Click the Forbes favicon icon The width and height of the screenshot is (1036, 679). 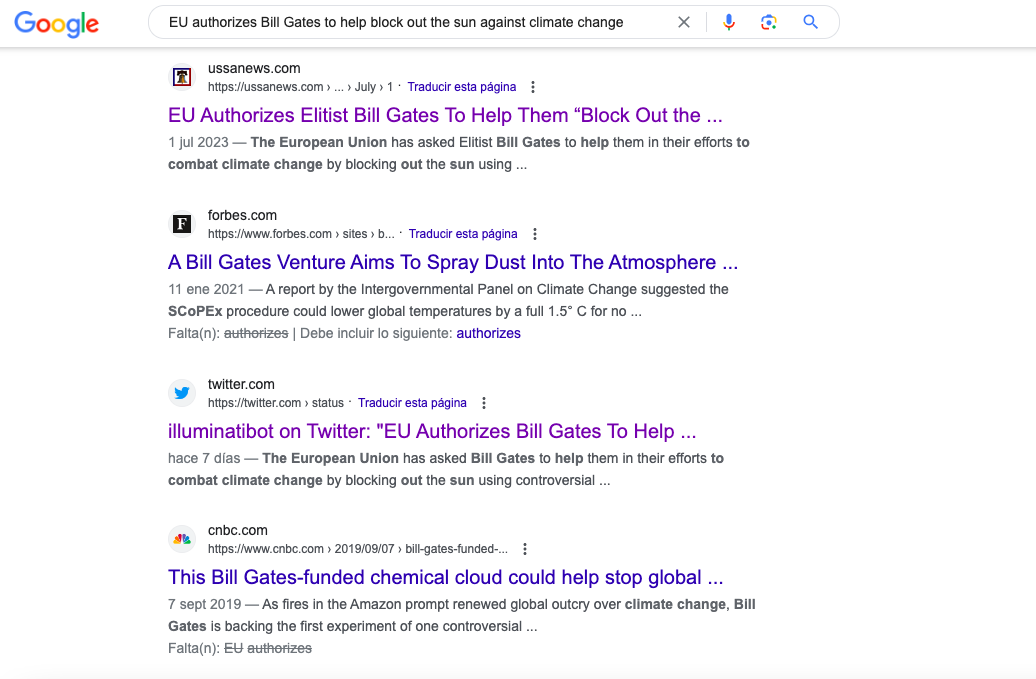click(182, 224)
